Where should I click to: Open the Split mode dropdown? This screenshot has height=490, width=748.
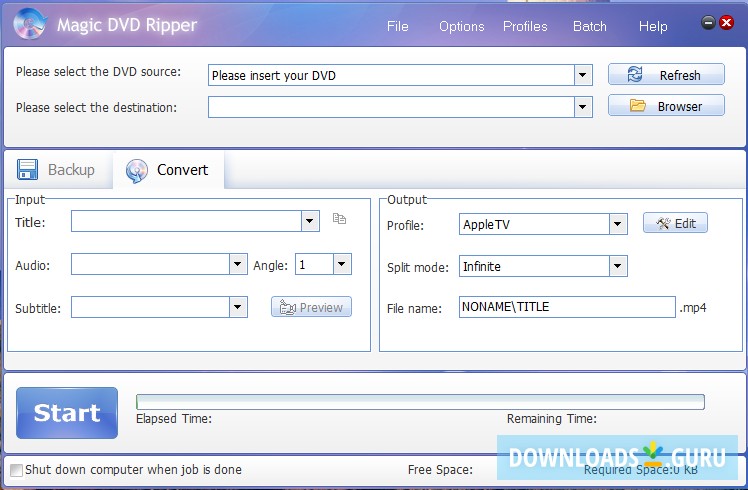(x=618, y=266)
